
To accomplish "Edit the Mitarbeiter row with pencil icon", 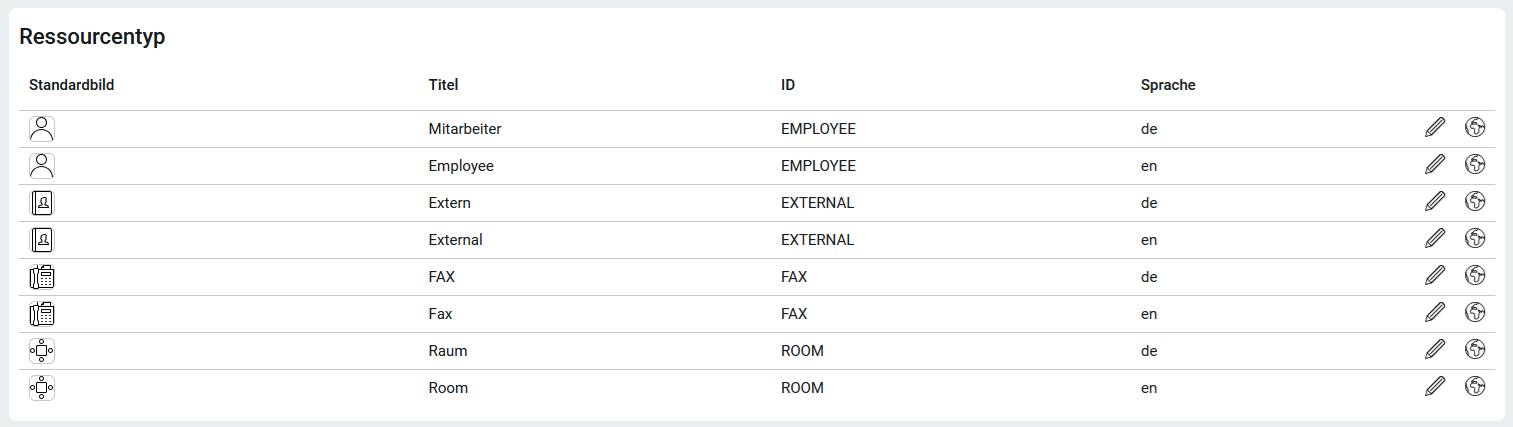I will pos(1435,127).
